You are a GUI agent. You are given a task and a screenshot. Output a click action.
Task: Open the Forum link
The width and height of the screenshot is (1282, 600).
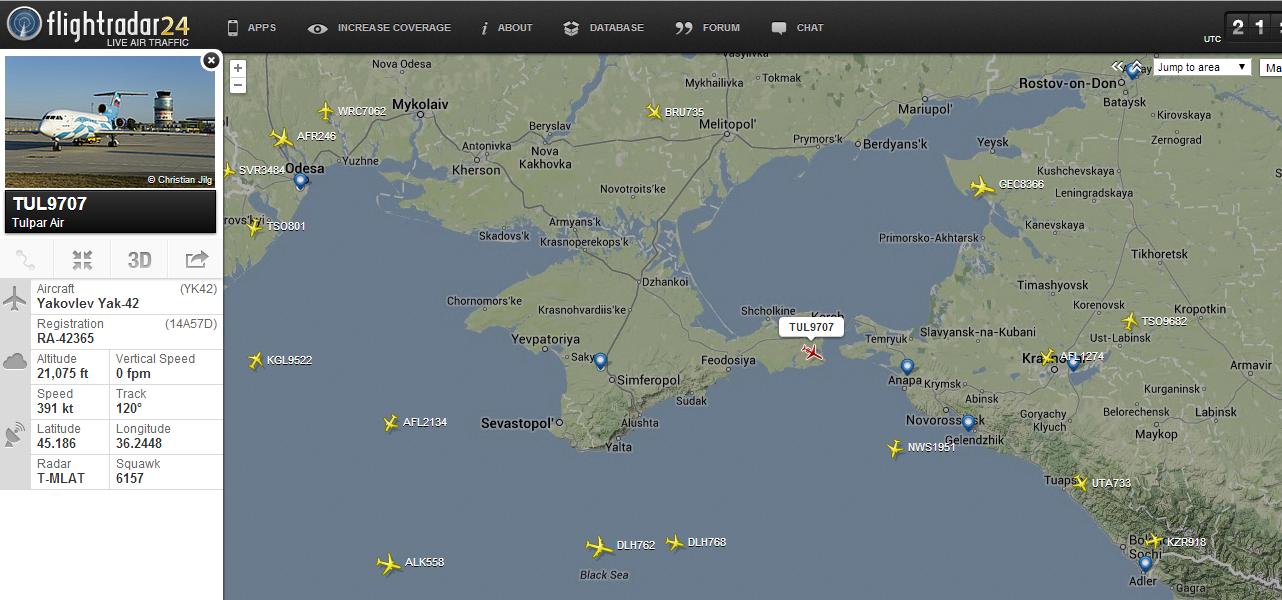(x=708, y=28)
